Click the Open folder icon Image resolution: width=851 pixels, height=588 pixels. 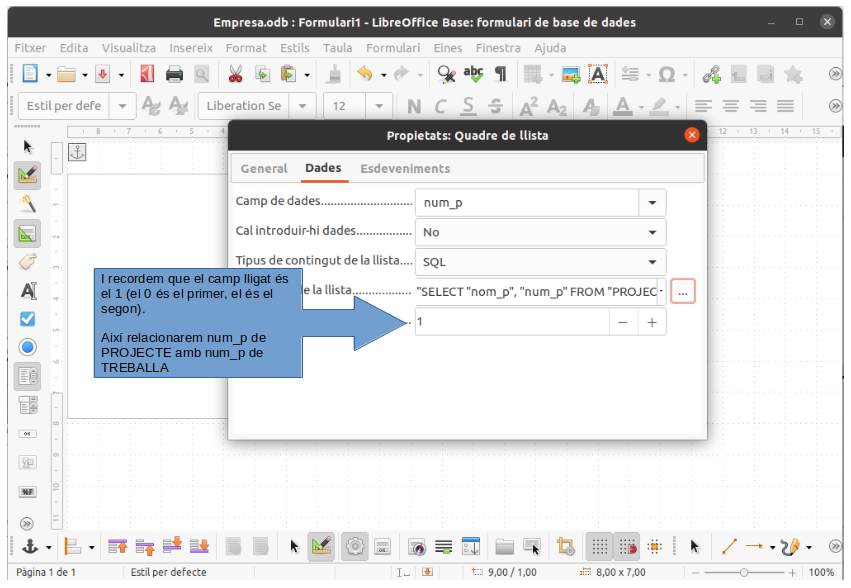66,74
